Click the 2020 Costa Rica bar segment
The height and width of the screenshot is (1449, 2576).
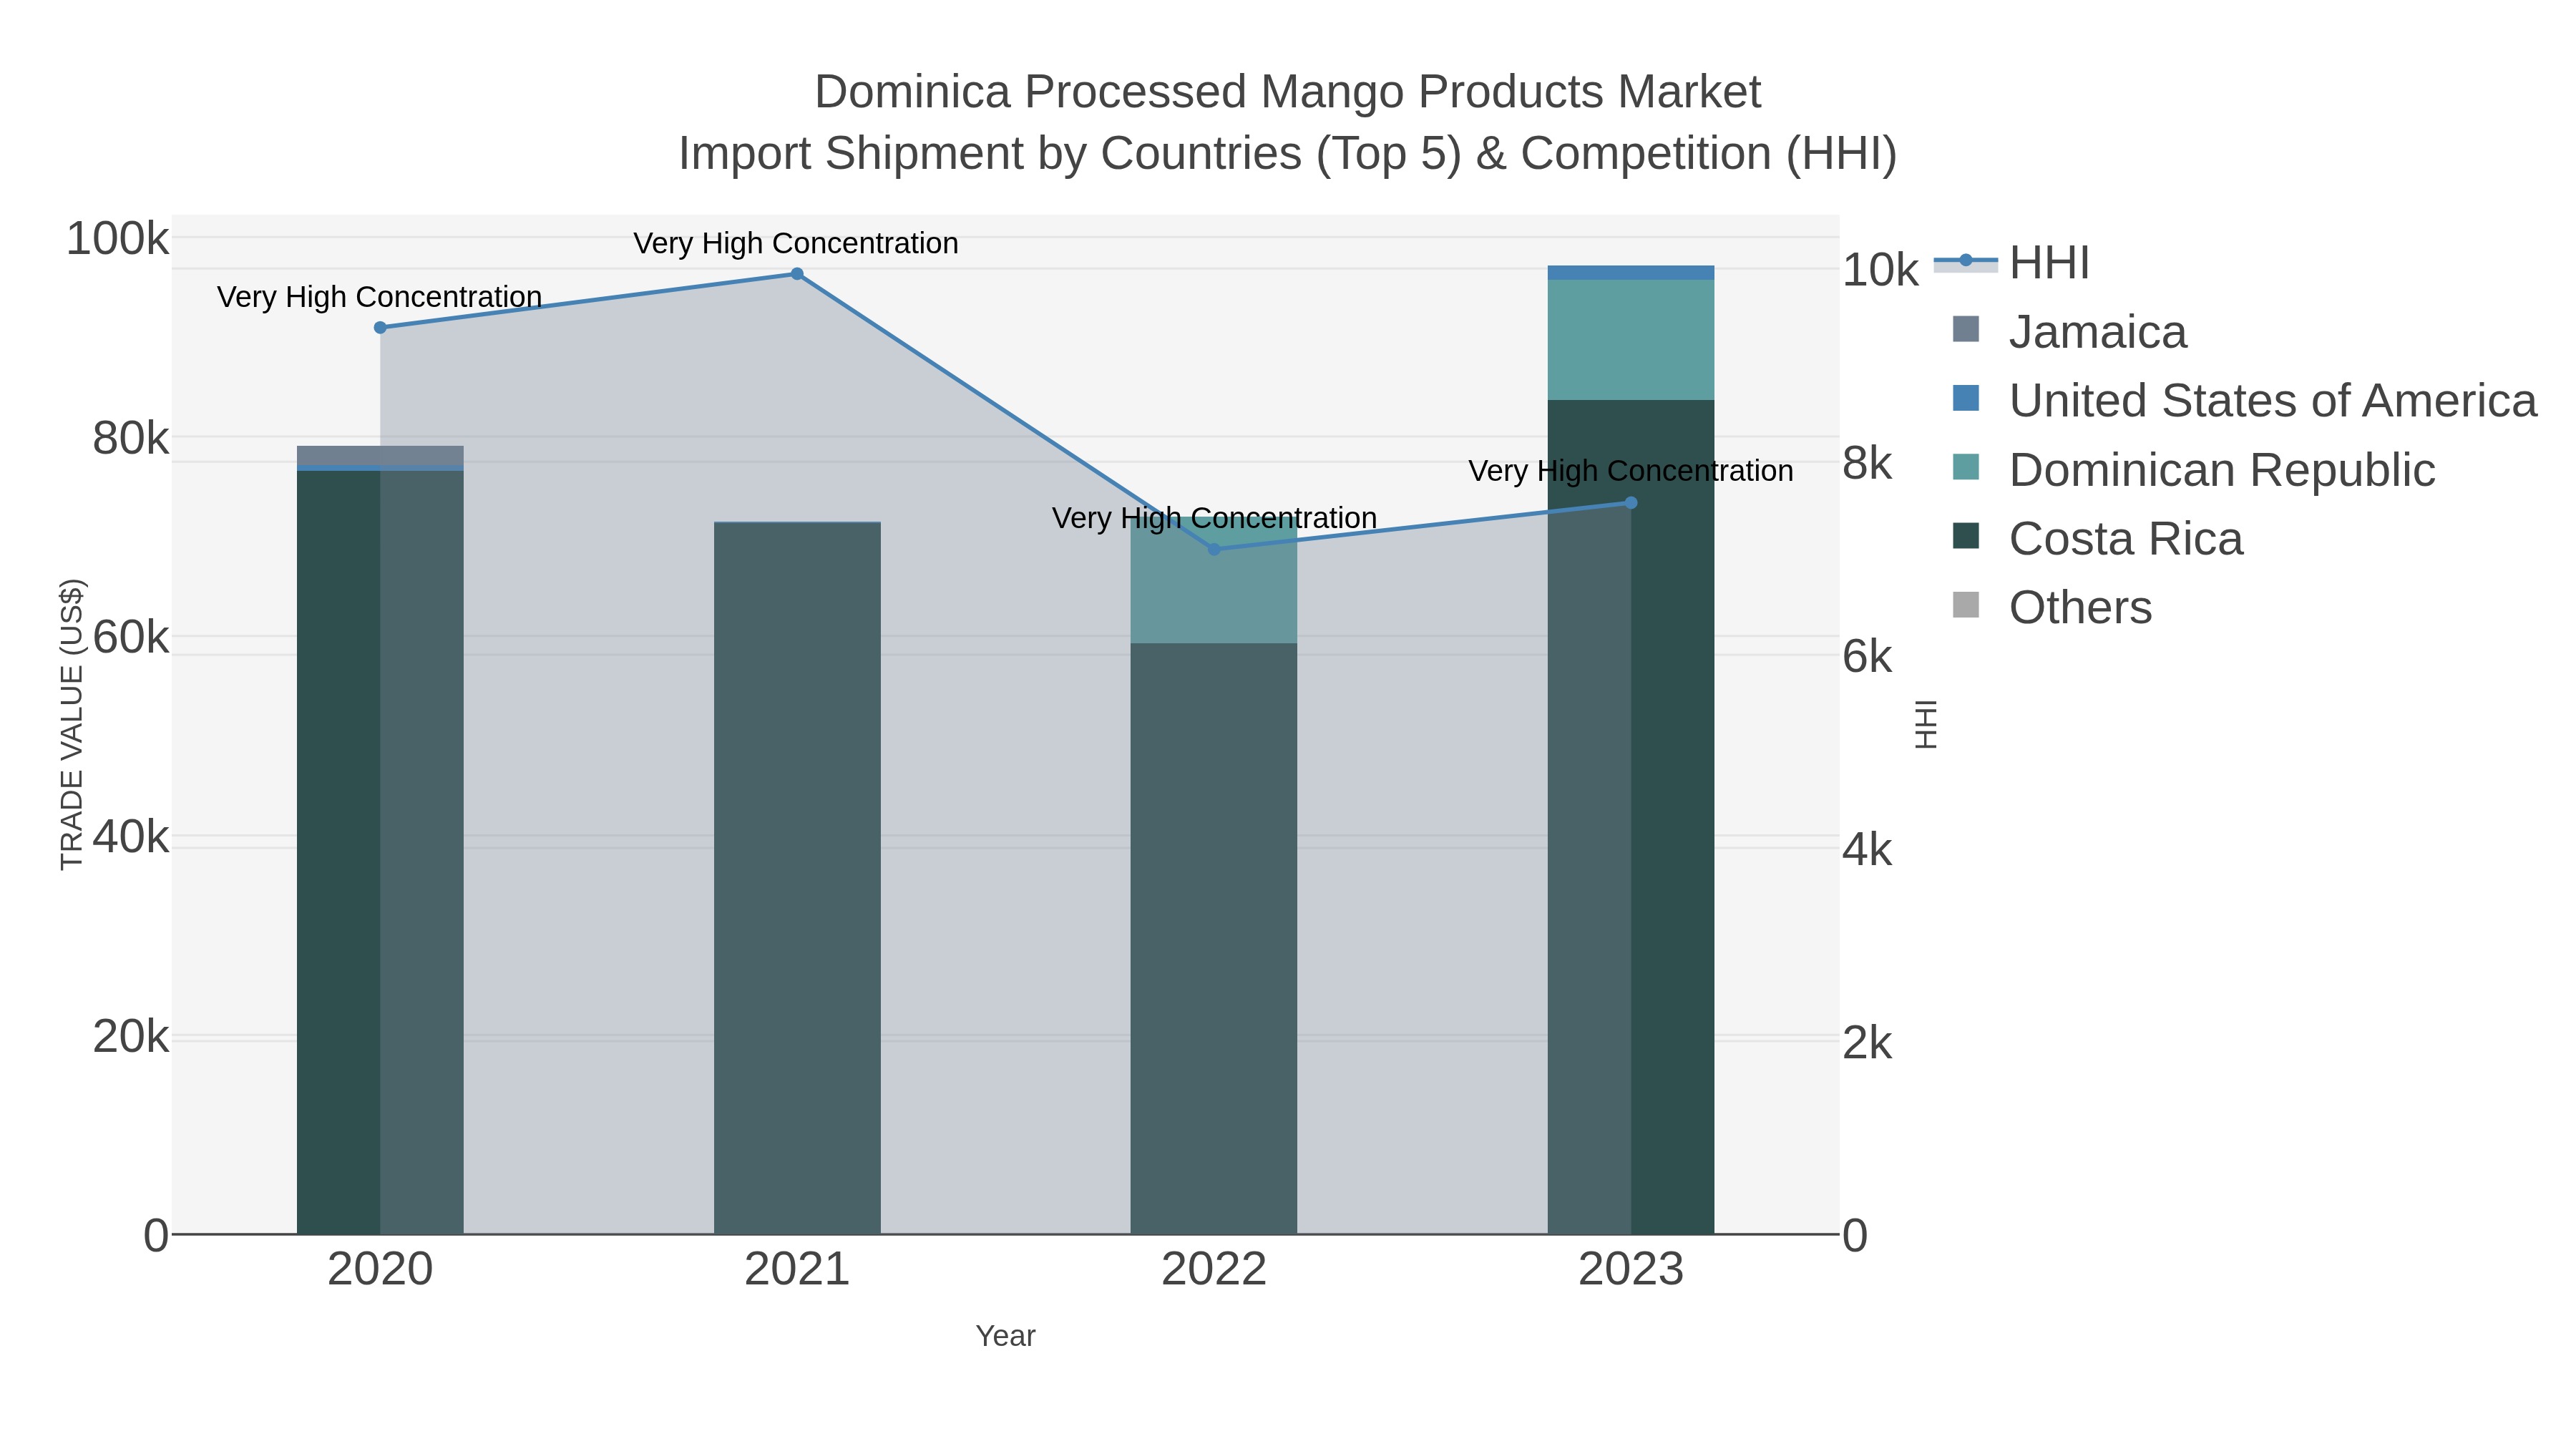coord(380,852)
